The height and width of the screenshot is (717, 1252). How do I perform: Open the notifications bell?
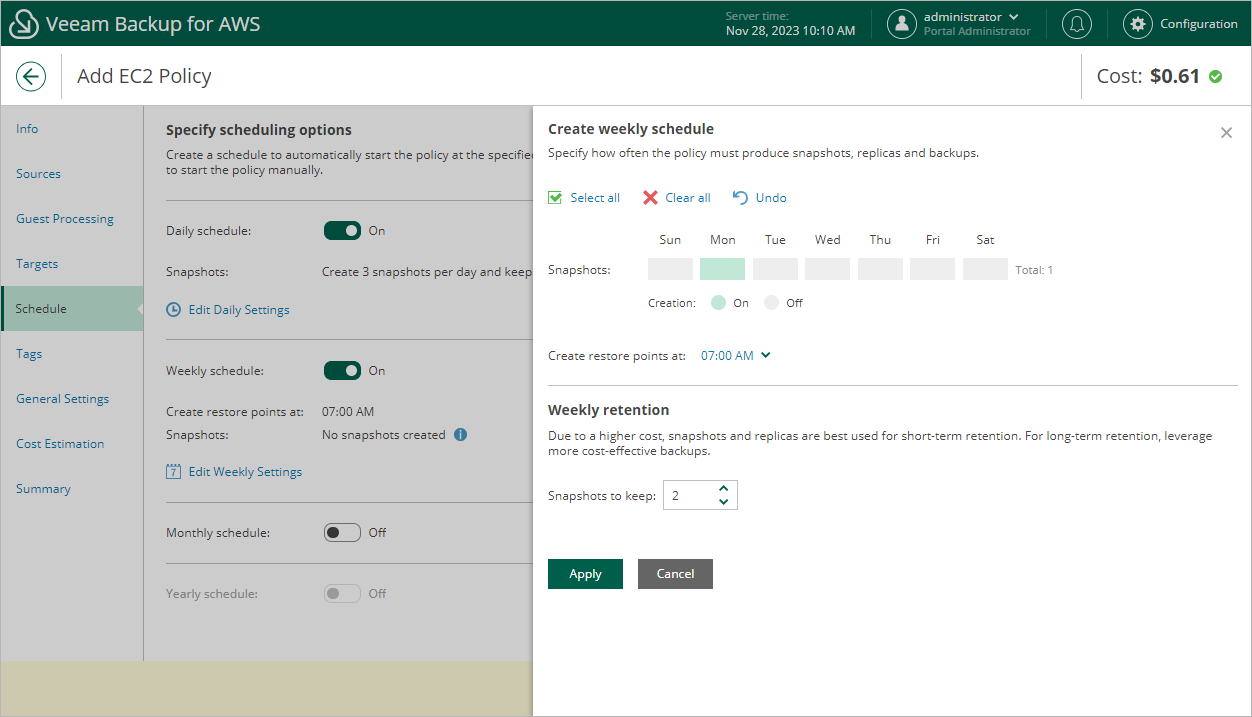tap(1077, 24)
